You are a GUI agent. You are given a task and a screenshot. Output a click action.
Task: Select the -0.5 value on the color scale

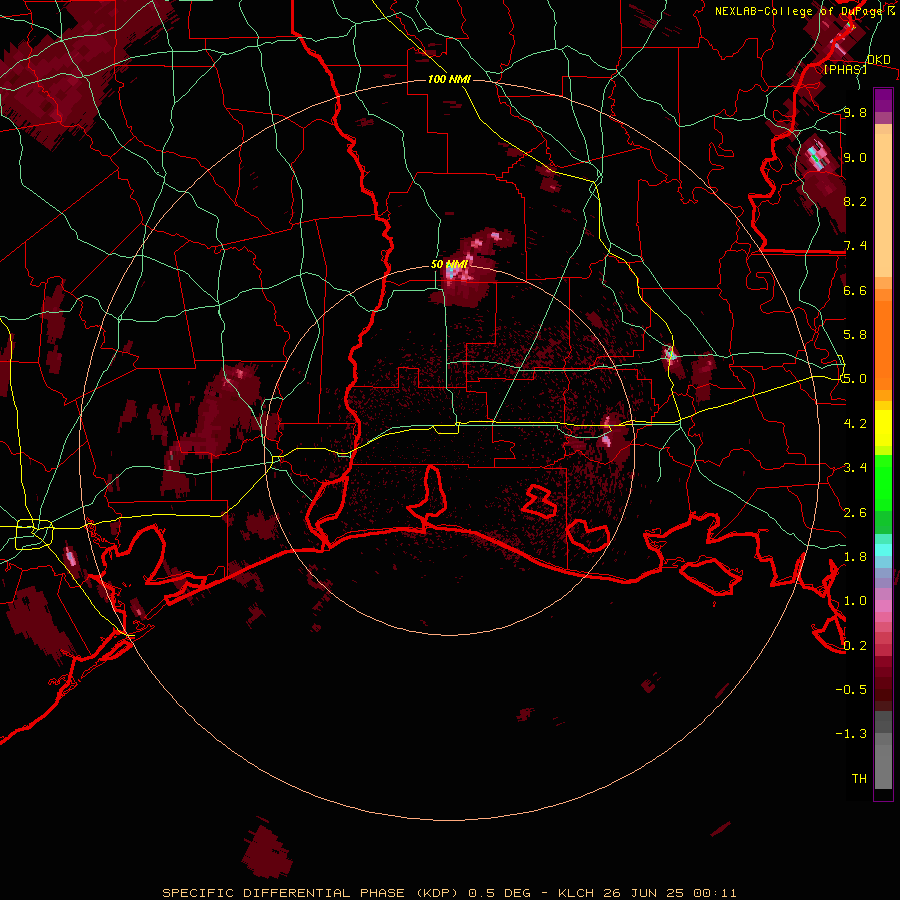[851, 690]
